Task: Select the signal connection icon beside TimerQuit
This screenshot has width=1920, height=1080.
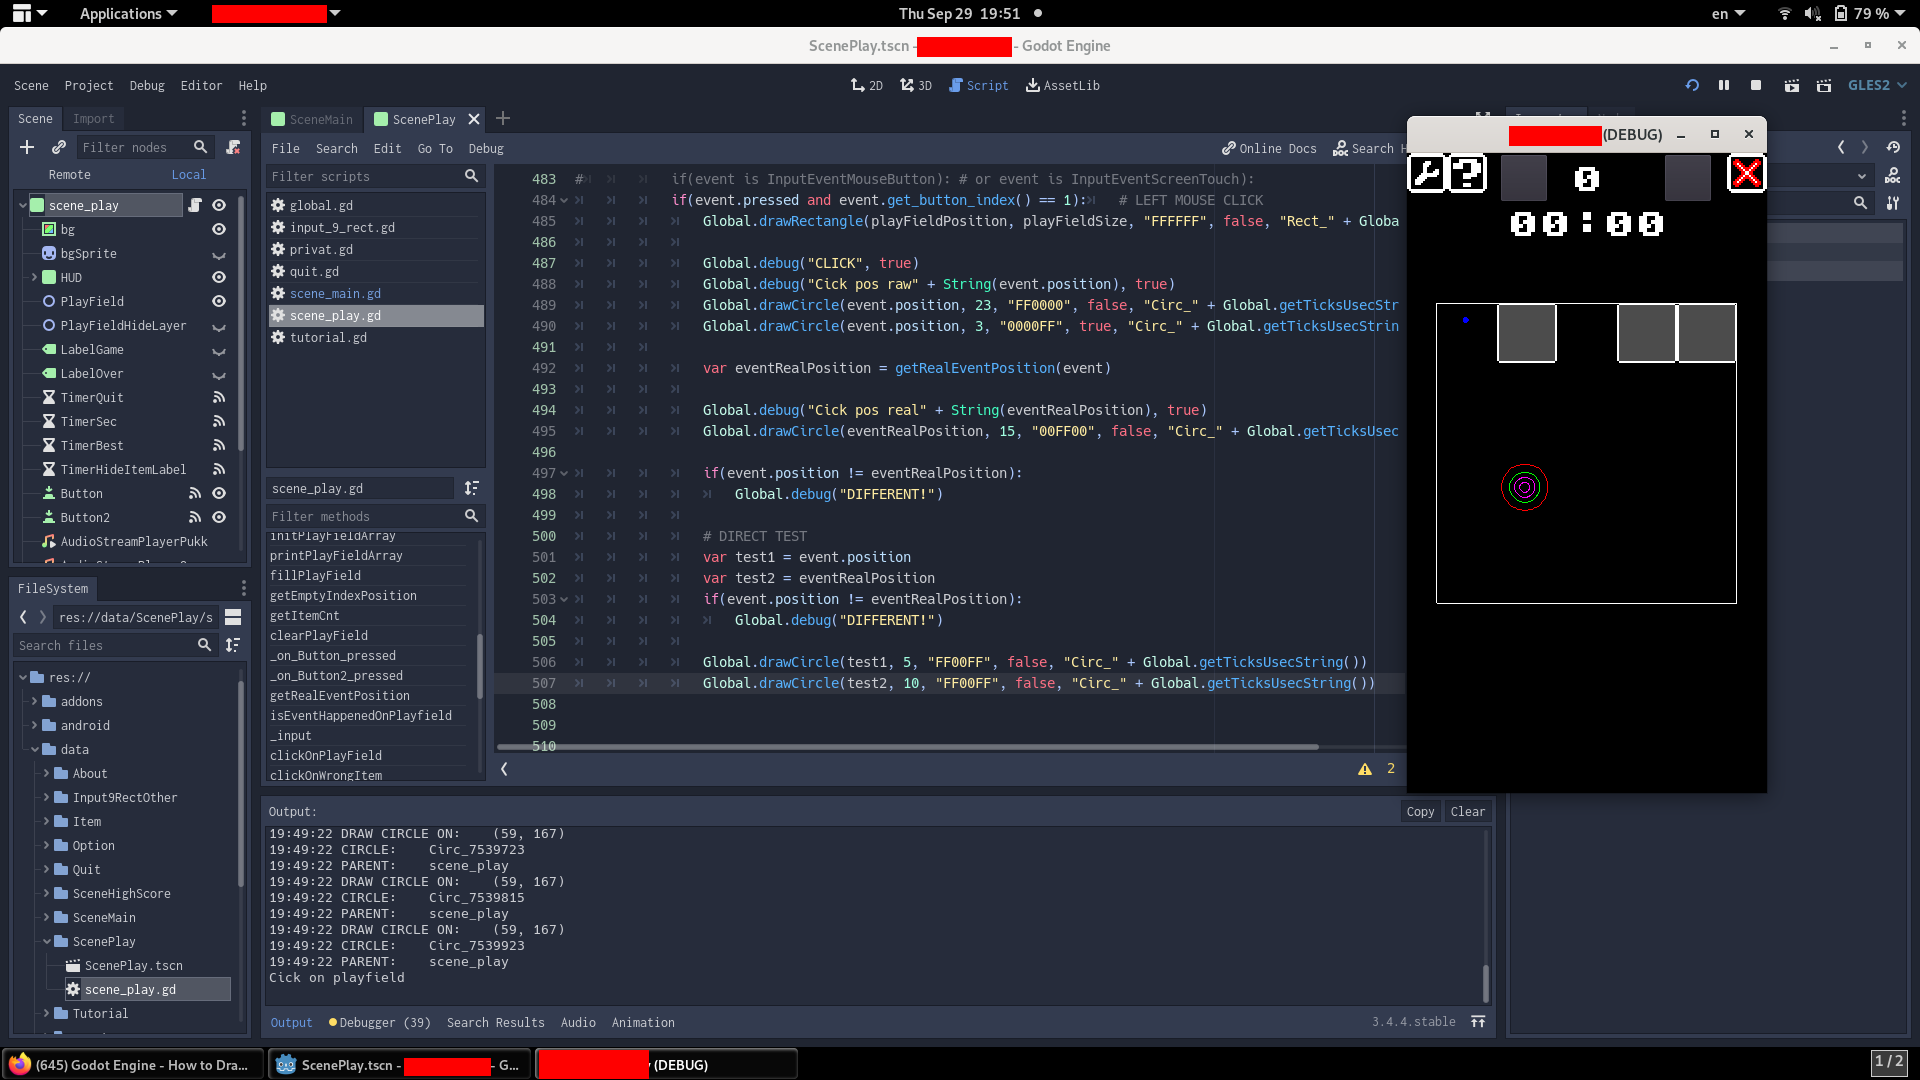Action: tap(218, 397)
